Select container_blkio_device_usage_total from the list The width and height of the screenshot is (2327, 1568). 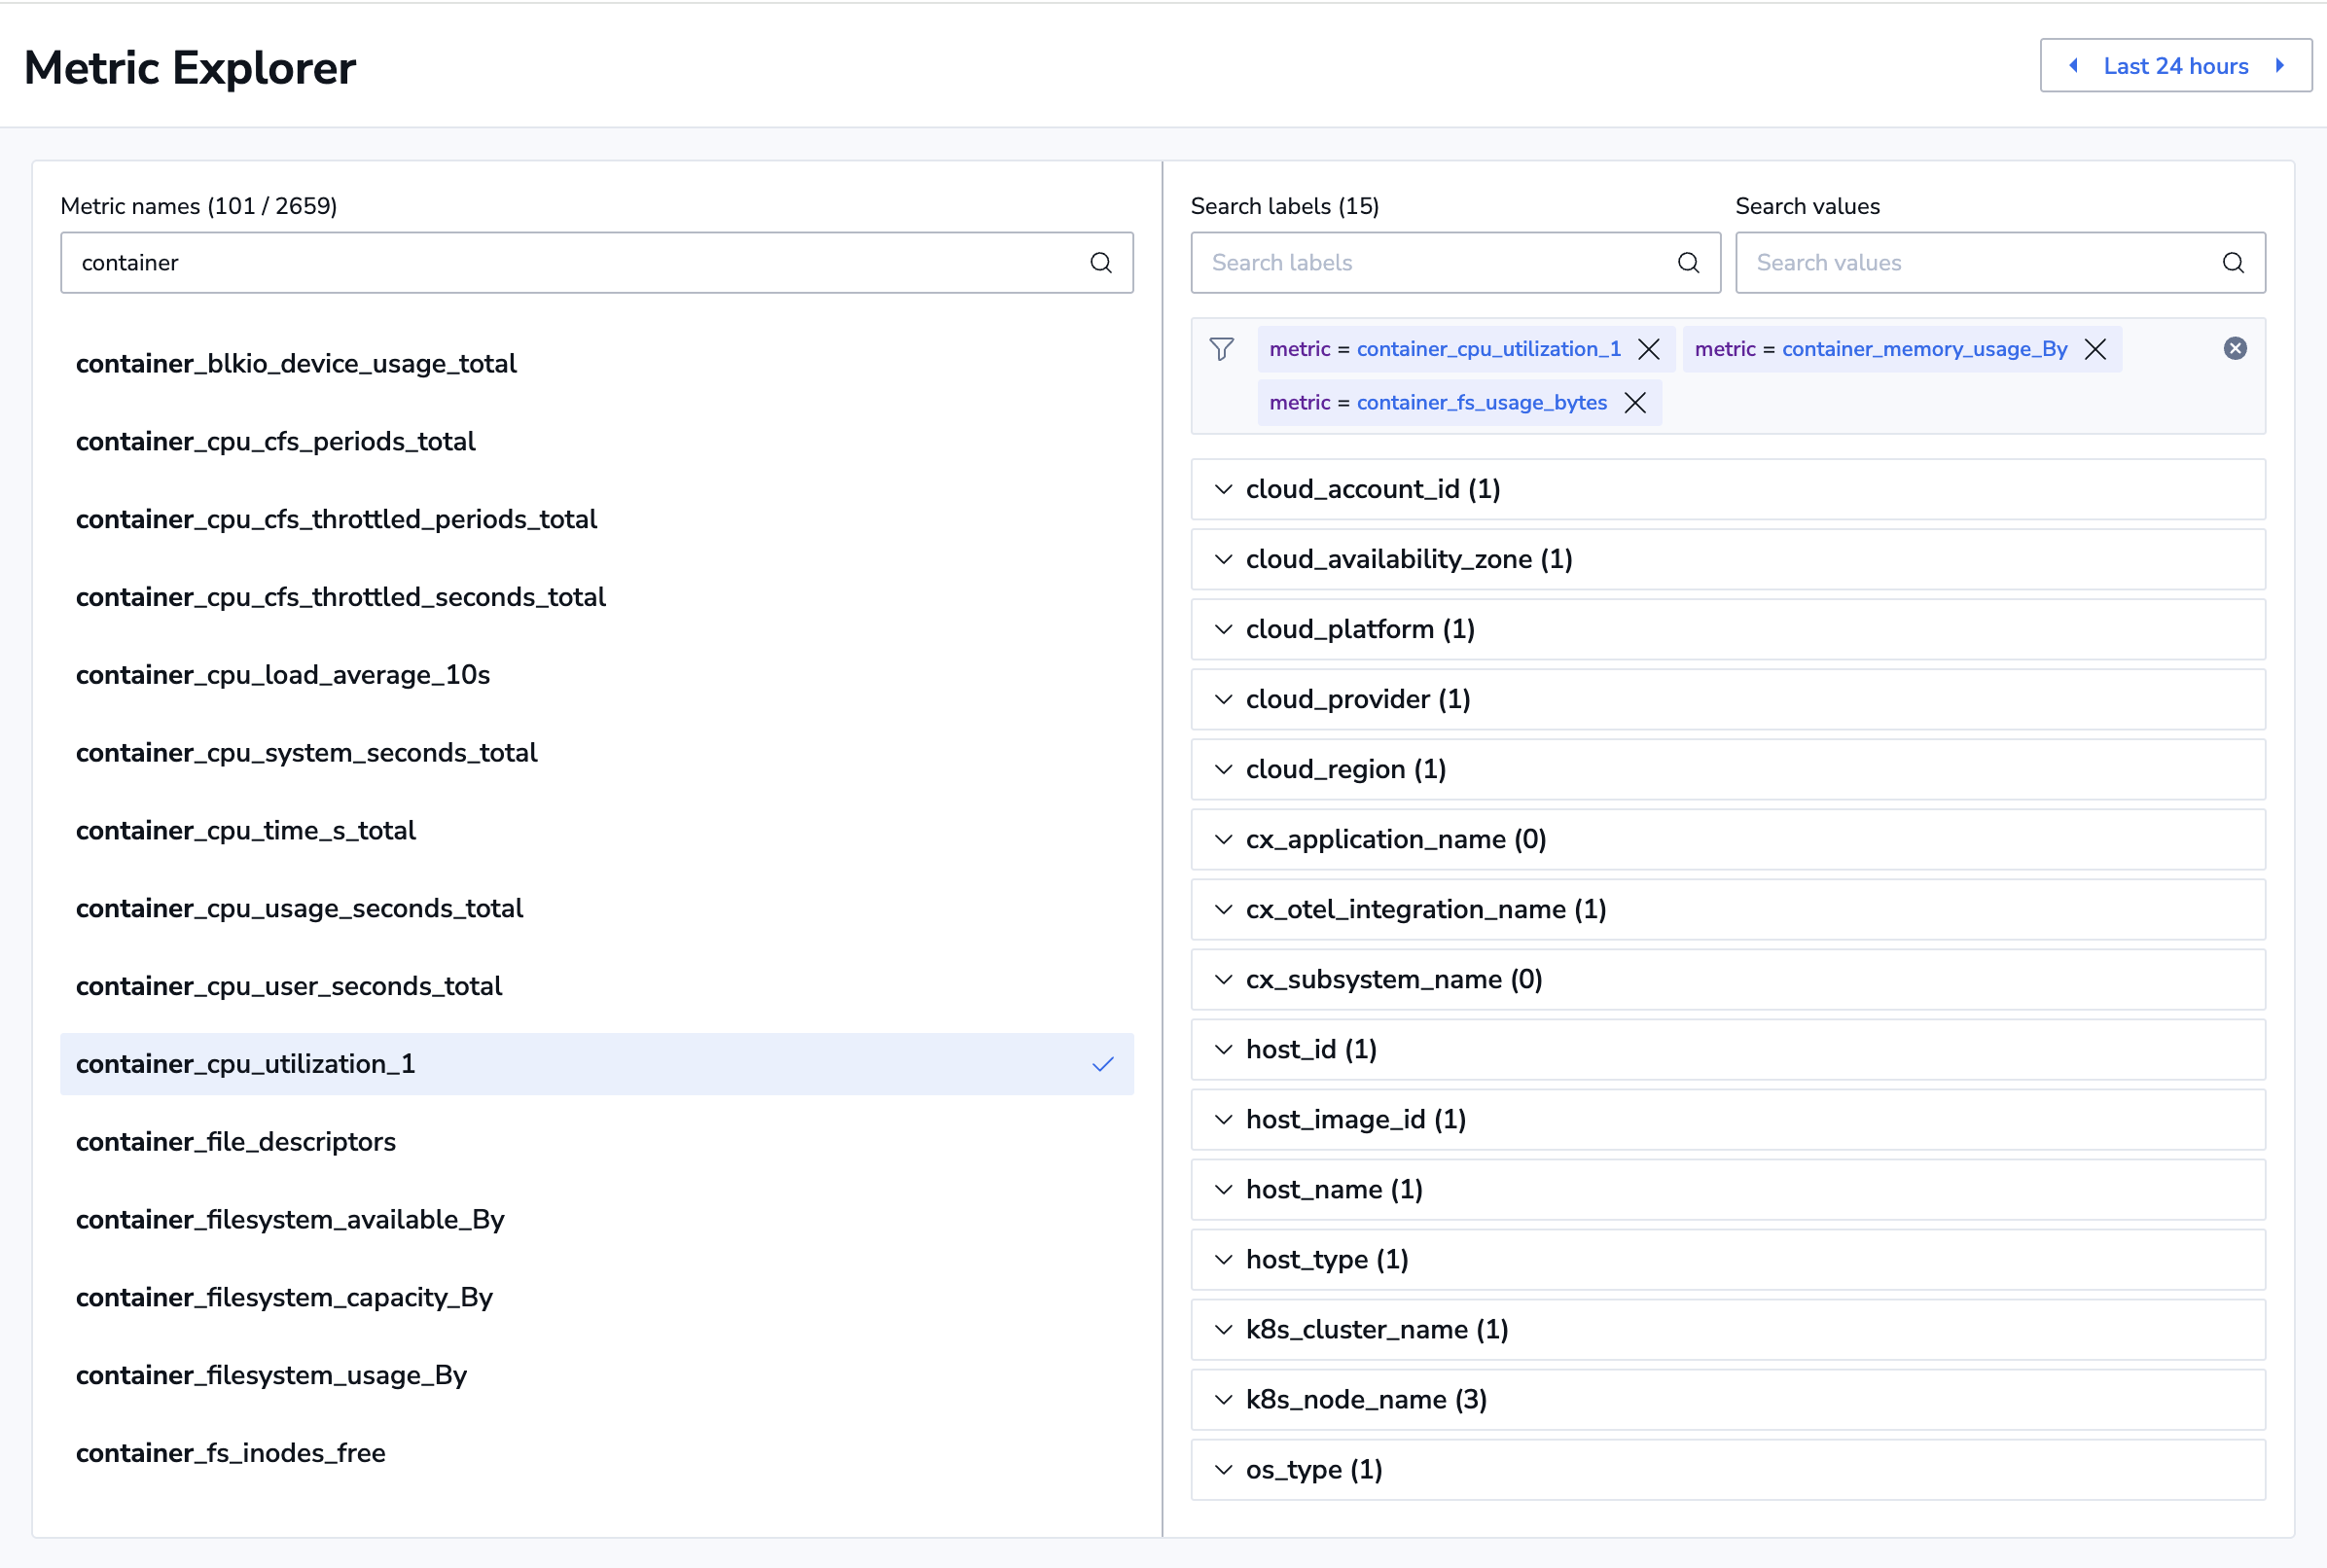296,364
